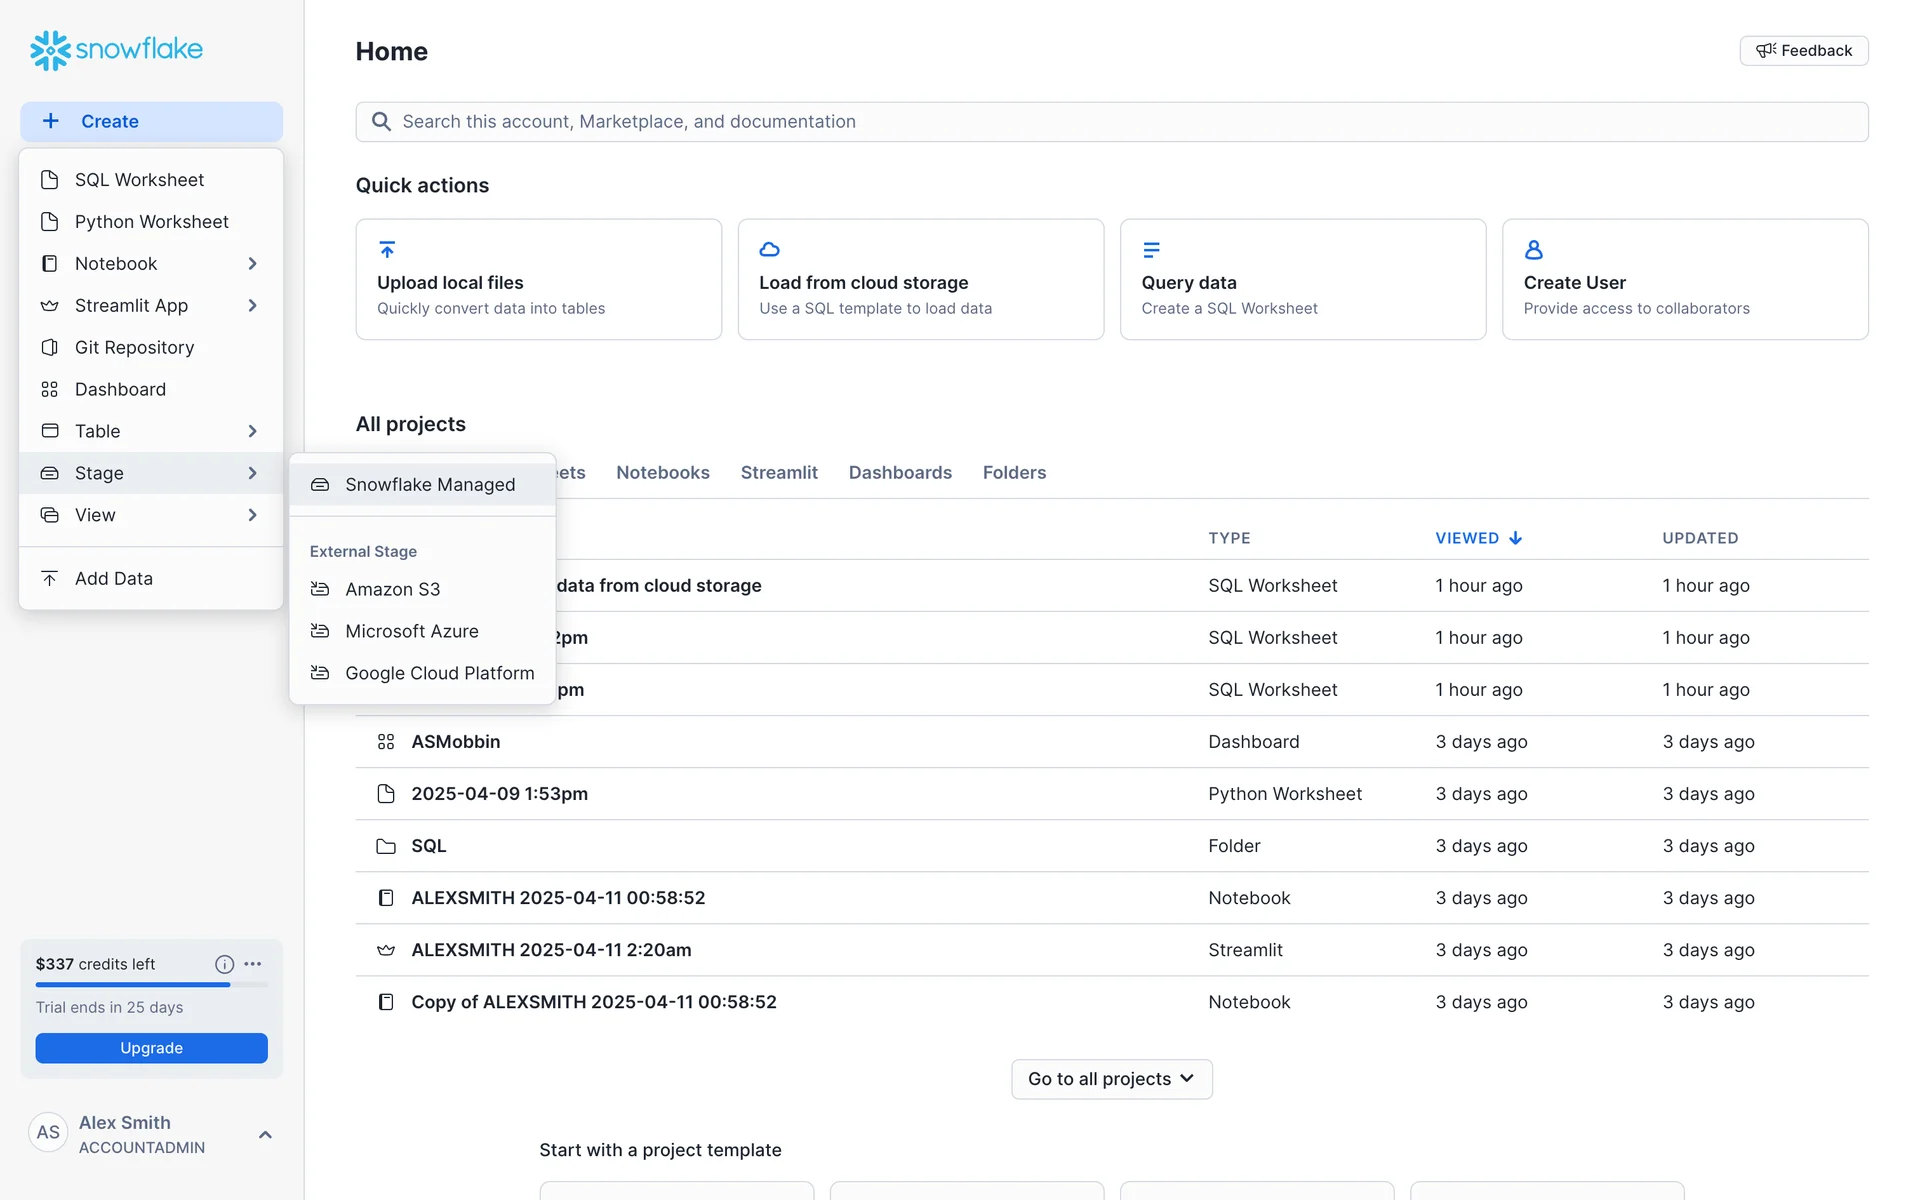The width and height of the screenshot is (1920, 1200).
Task: Click the credits info icon
Action: (224, 964)
